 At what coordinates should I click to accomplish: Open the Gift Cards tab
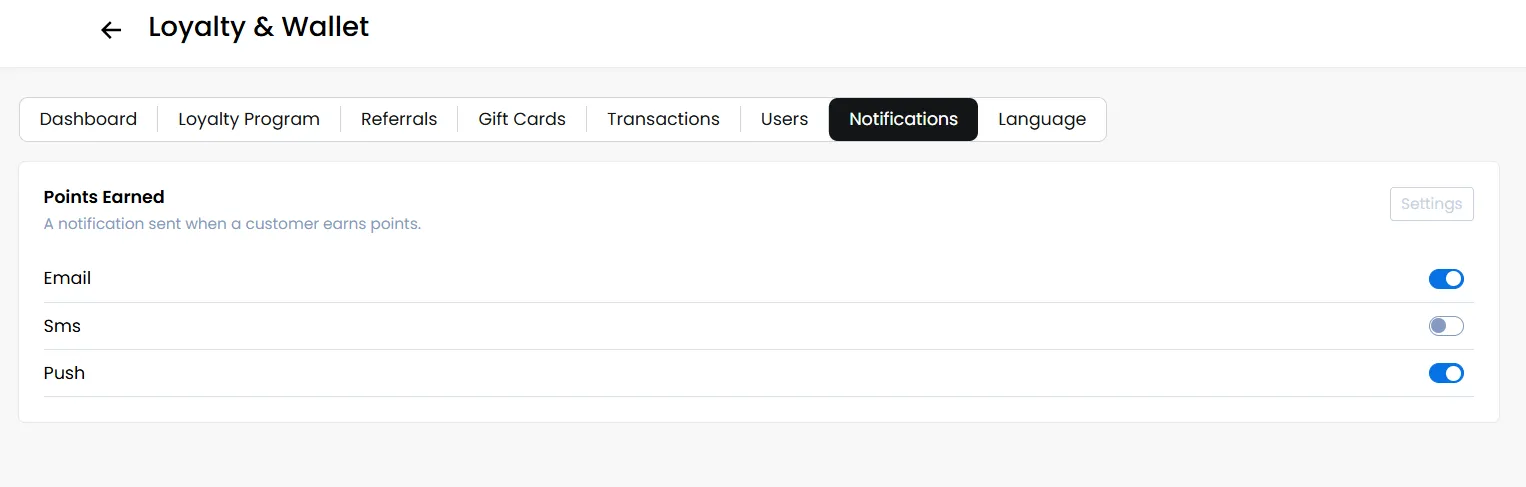522,119
